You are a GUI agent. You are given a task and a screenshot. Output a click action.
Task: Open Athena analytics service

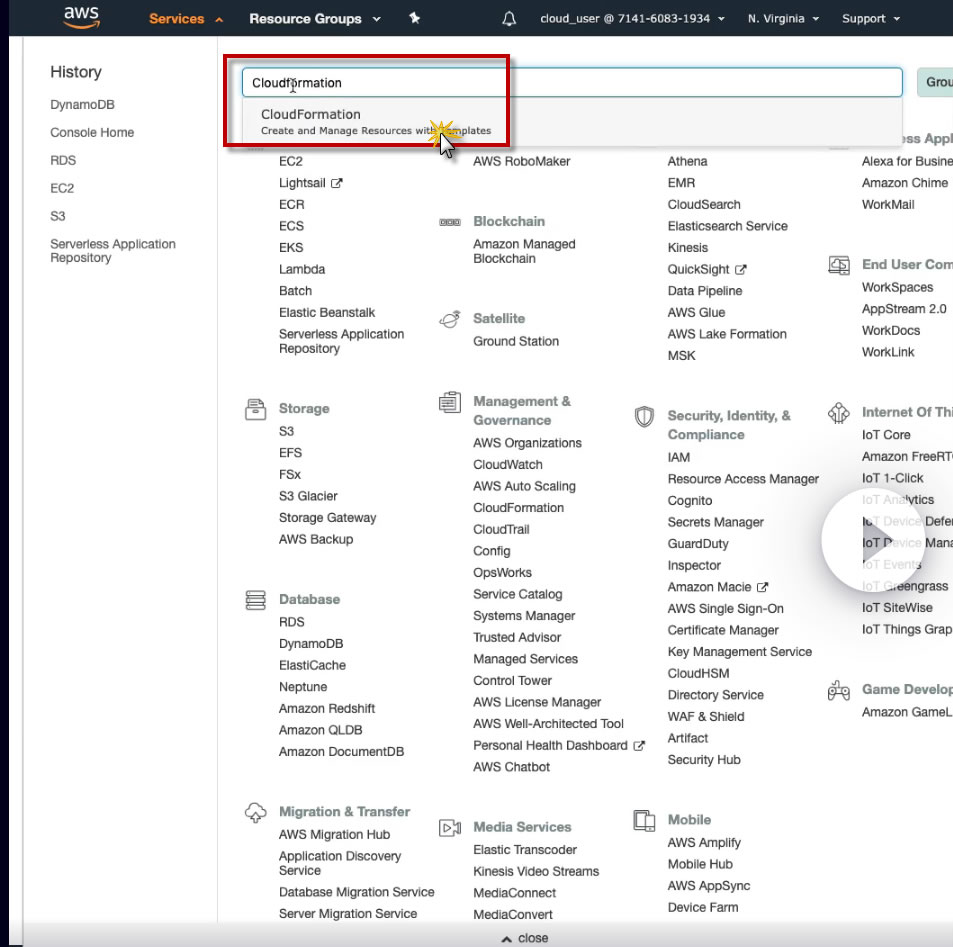[687, 162]
